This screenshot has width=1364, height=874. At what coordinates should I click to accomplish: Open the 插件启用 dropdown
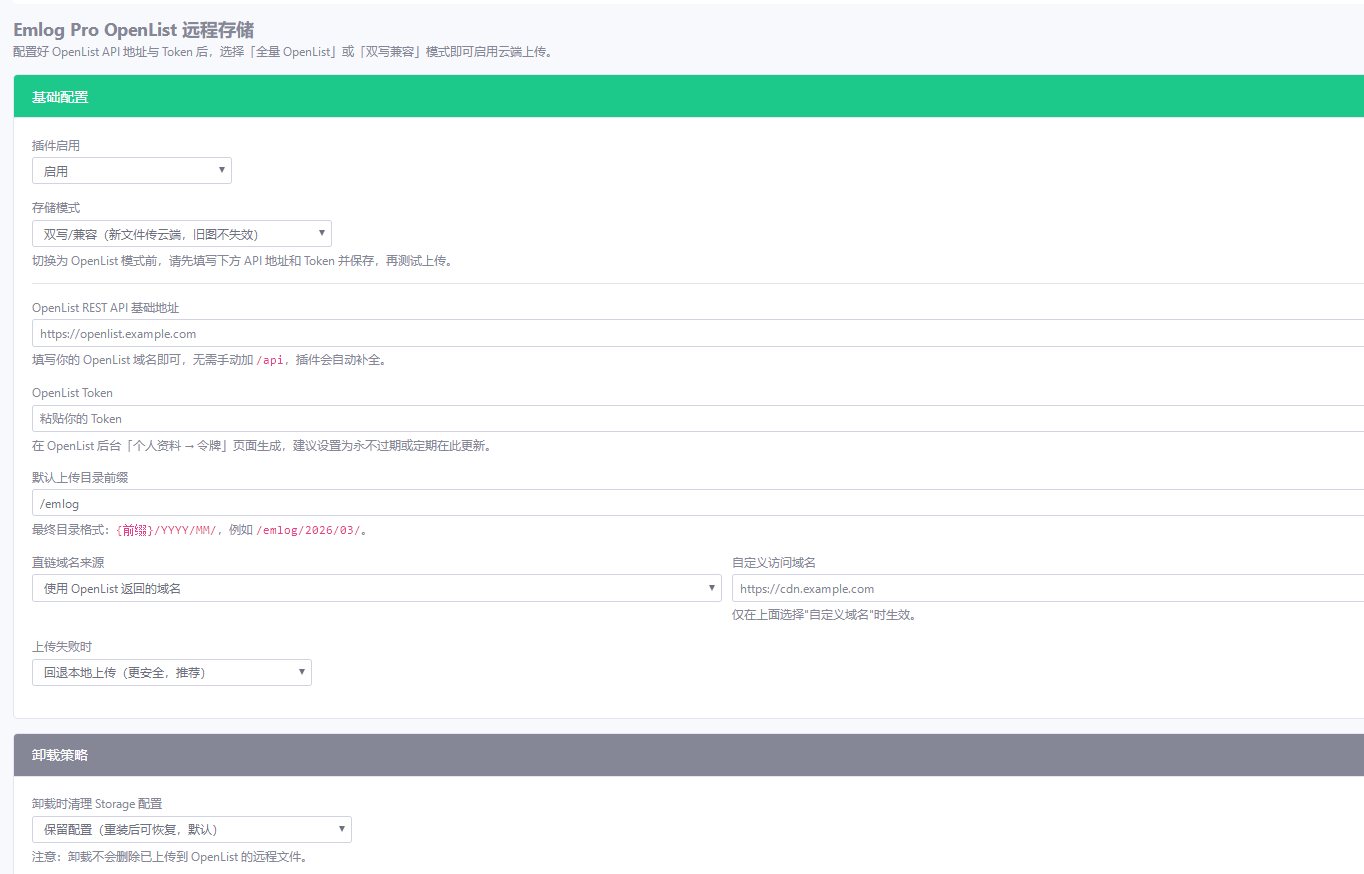click(x=132, y=171)
